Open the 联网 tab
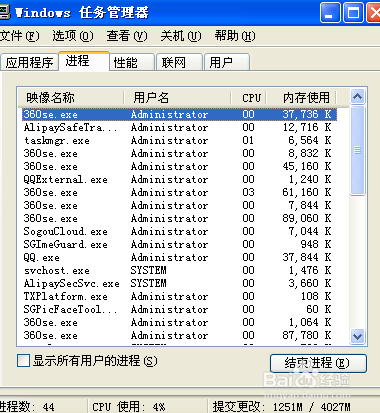The height and width of the screenshot is (413, 380). coord(179,62)
